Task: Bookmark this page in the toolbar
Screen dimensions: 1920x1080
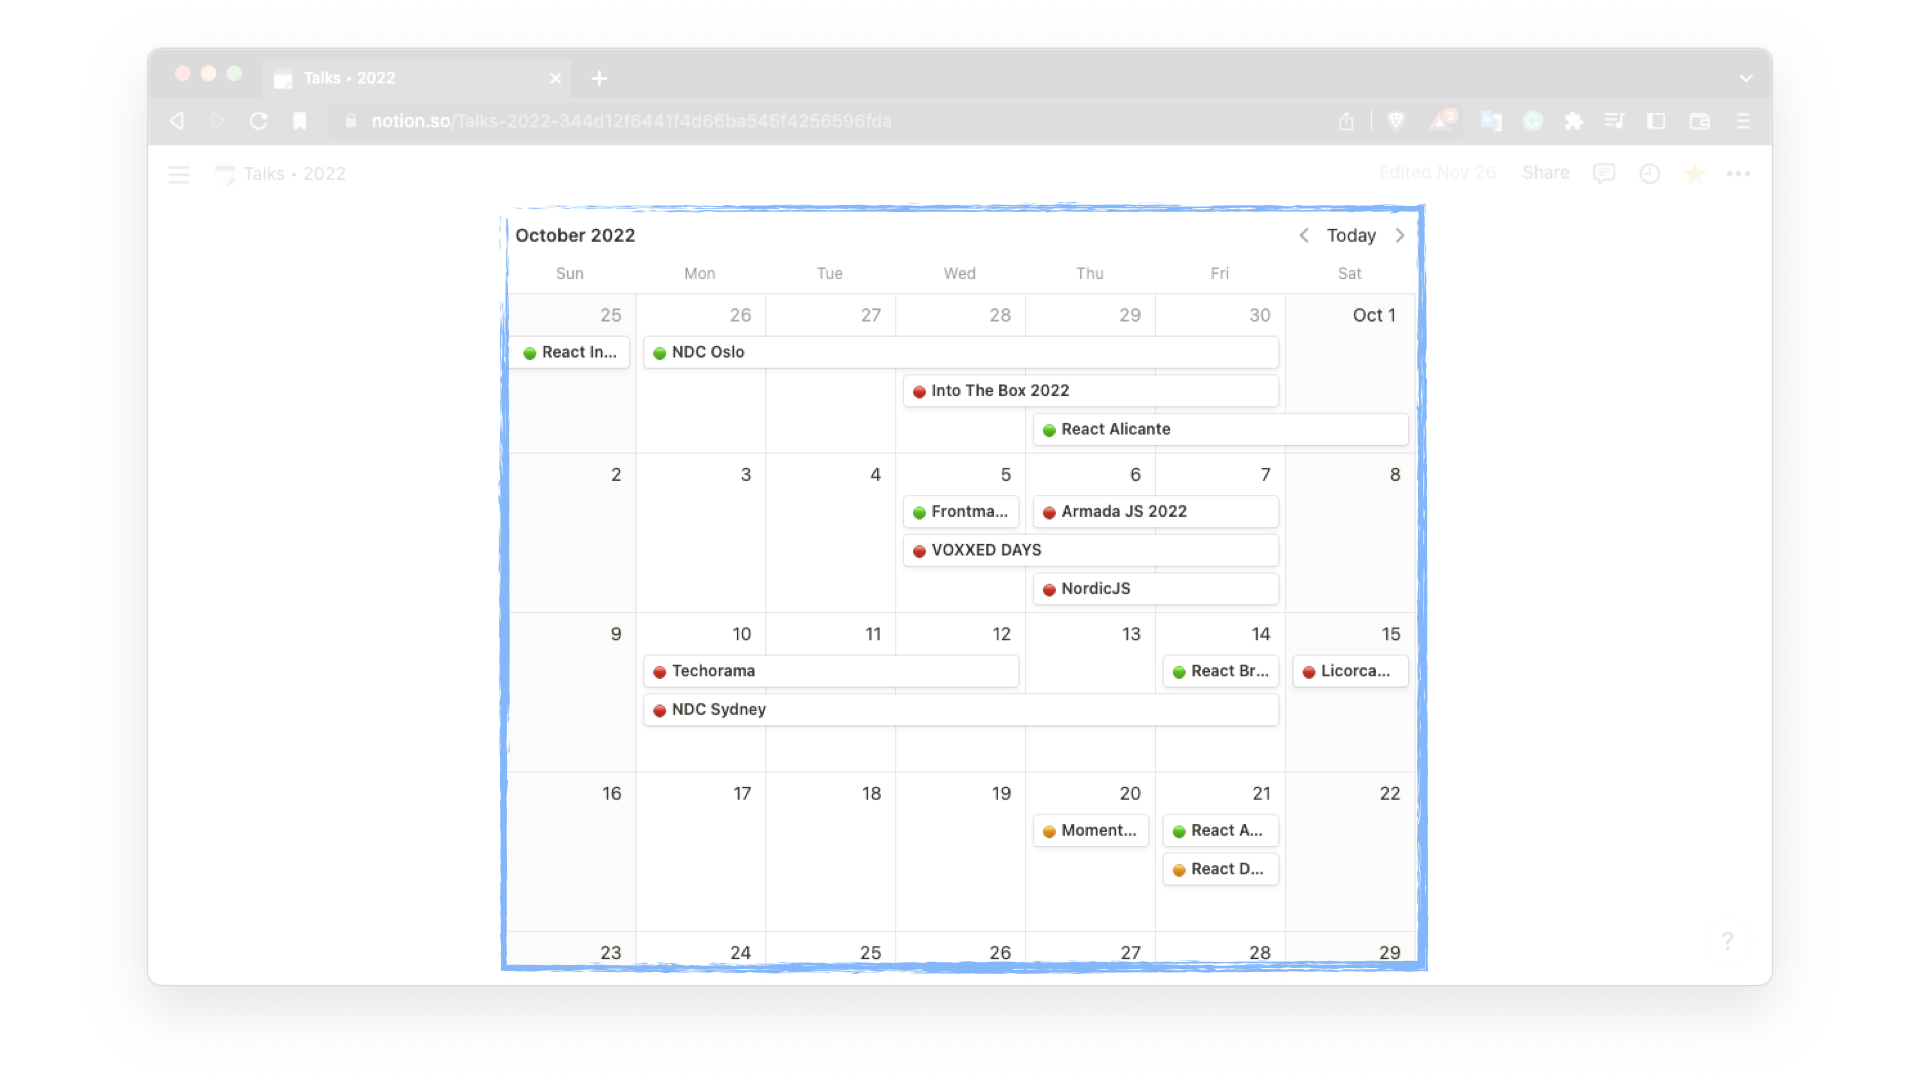Action: [x=299, y=121]
